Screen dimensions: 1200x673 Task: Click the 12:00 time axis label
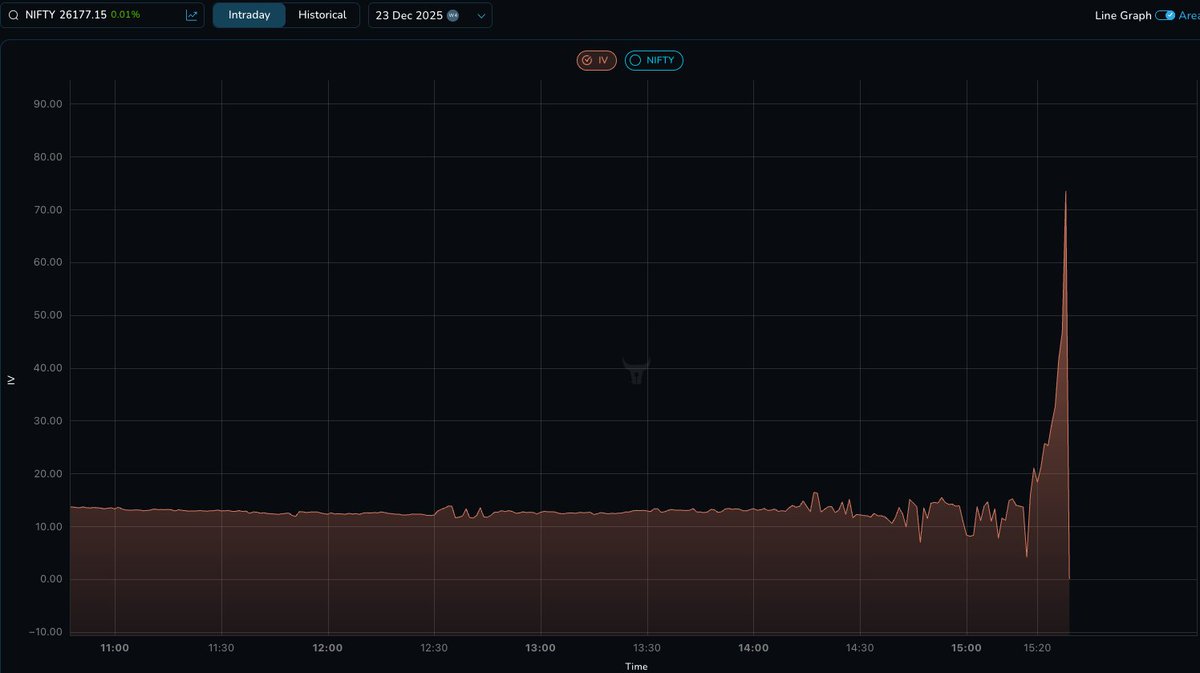click(x=328, y=648)
